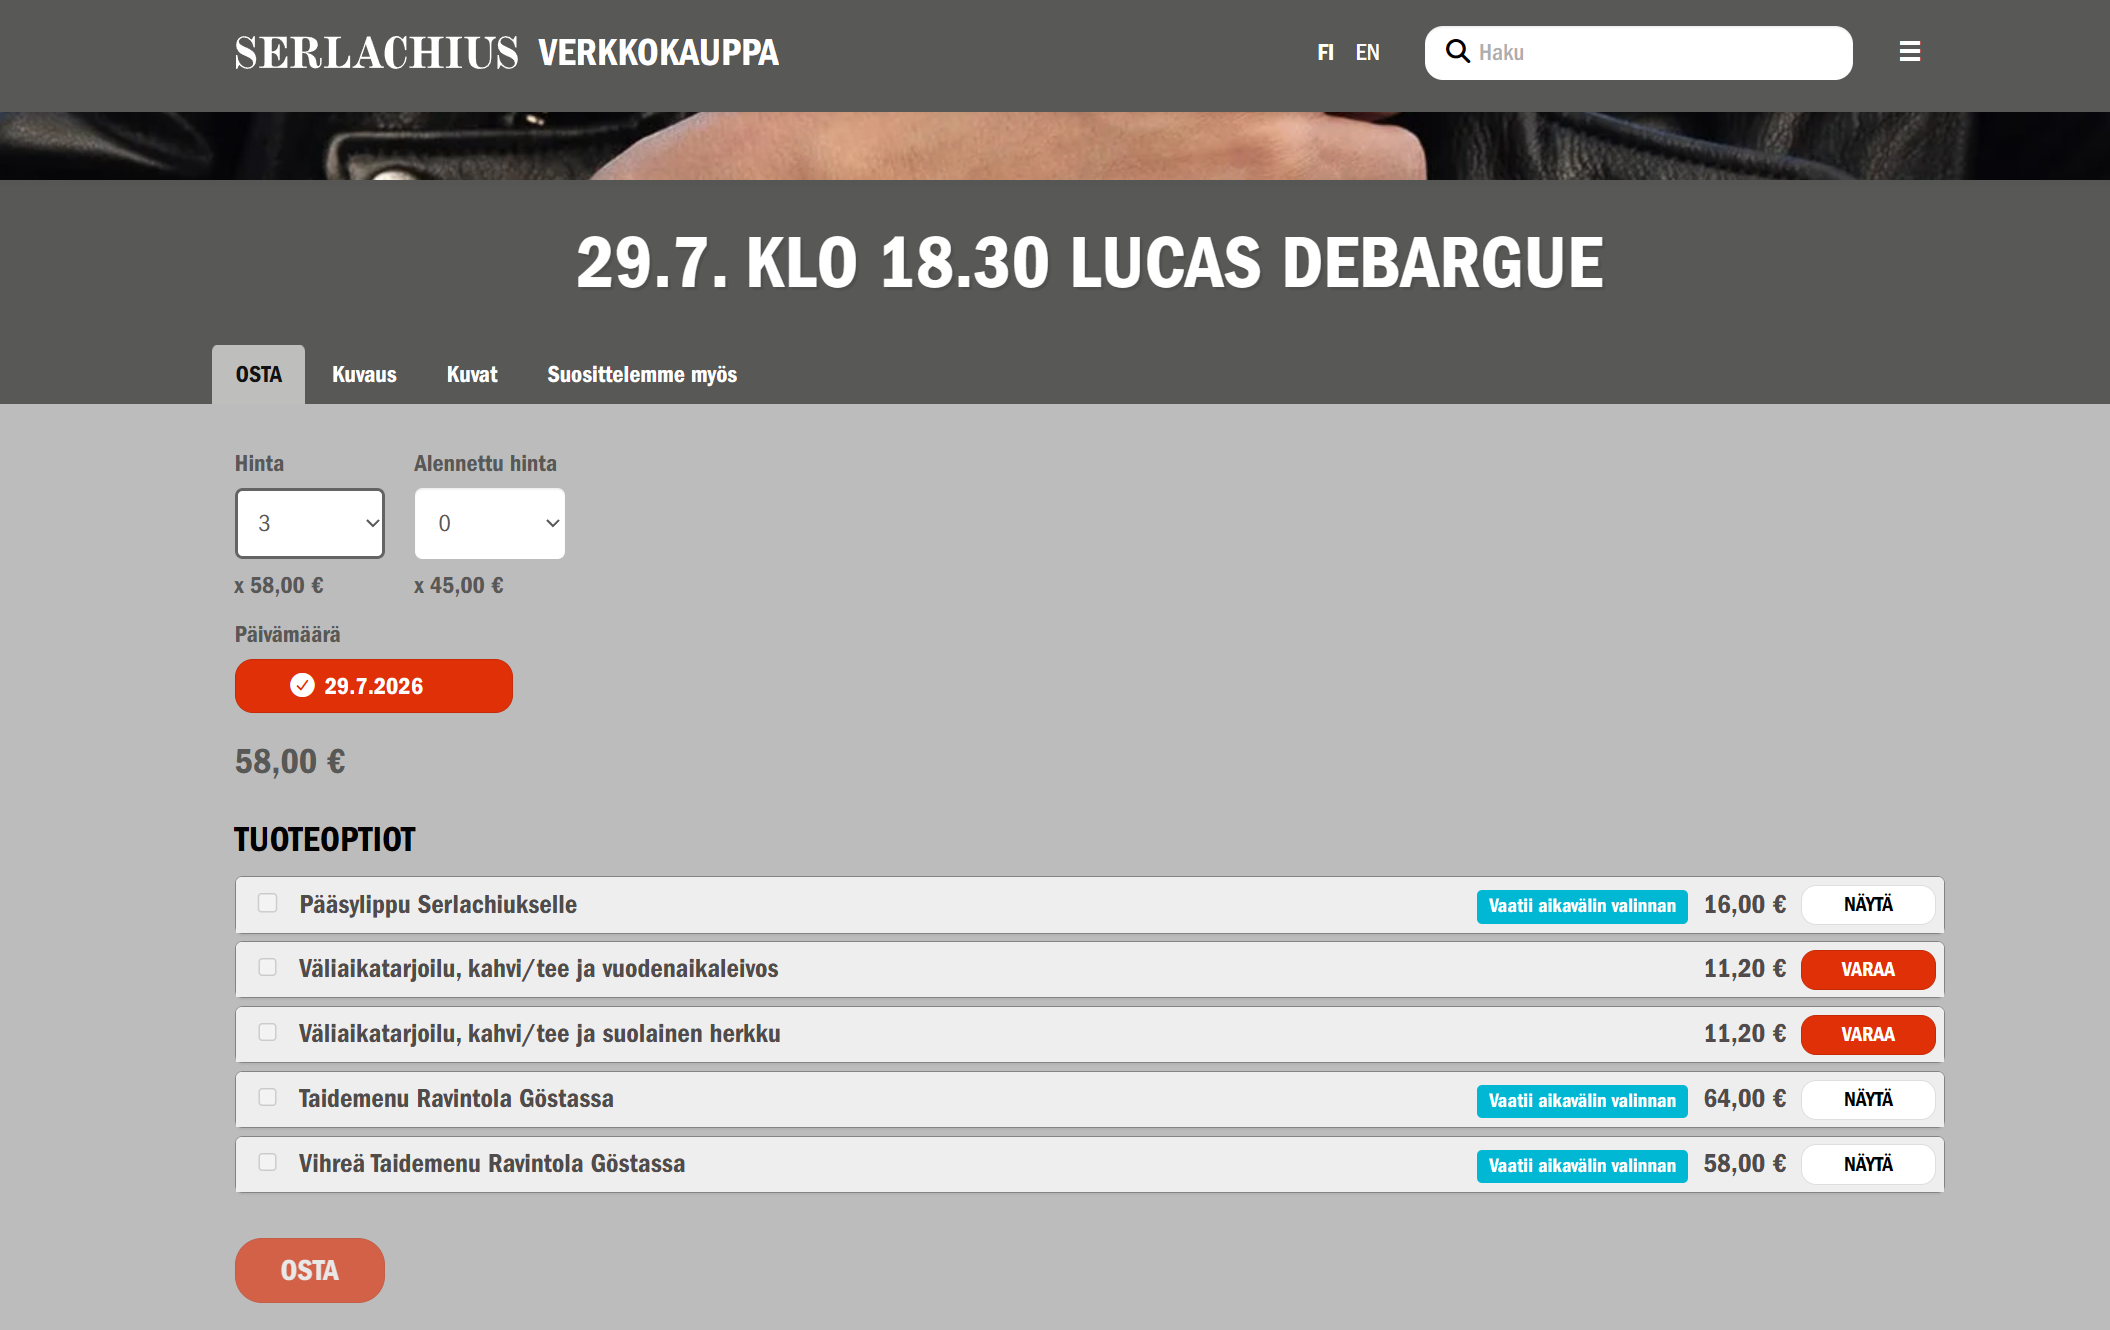Click the performer banner image
Viewport: 2110px width, 1330px height.
coord(1055,146)
